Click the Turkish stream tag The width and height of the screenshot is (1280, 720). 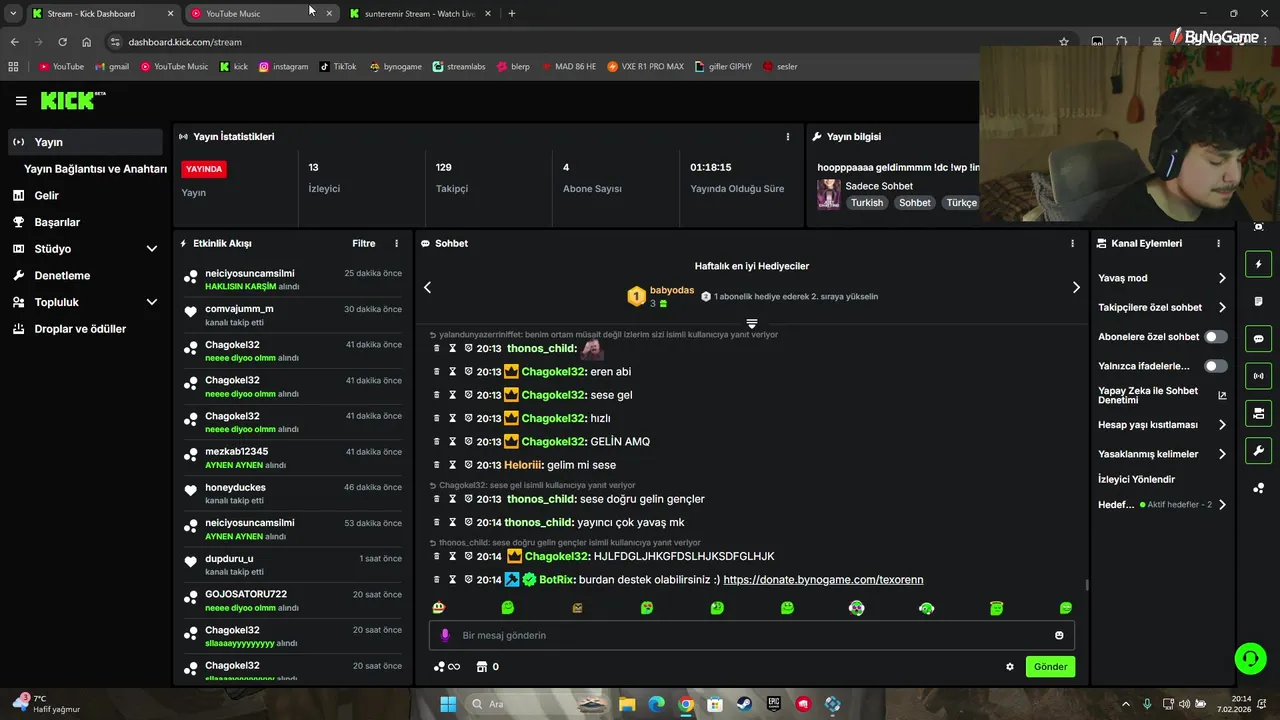tap(867, 203)
